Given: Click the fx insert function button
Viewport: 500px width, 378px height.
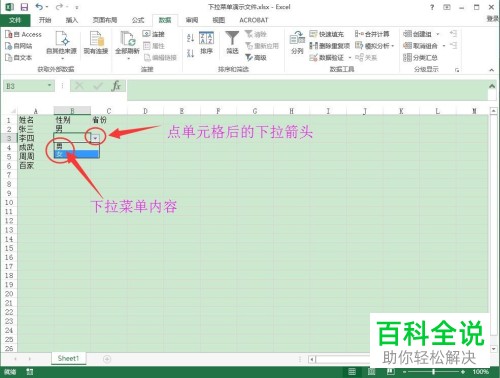Looking at the screenshot, I should tap(116, 86).
